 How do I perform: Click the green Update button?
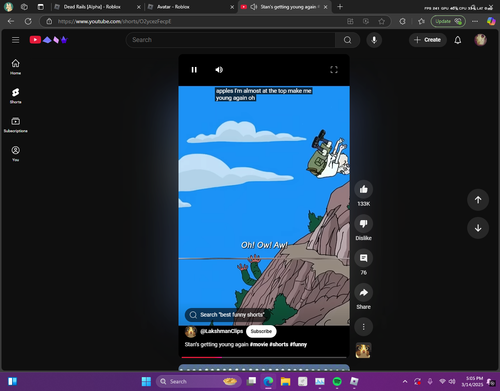(448, 21)
